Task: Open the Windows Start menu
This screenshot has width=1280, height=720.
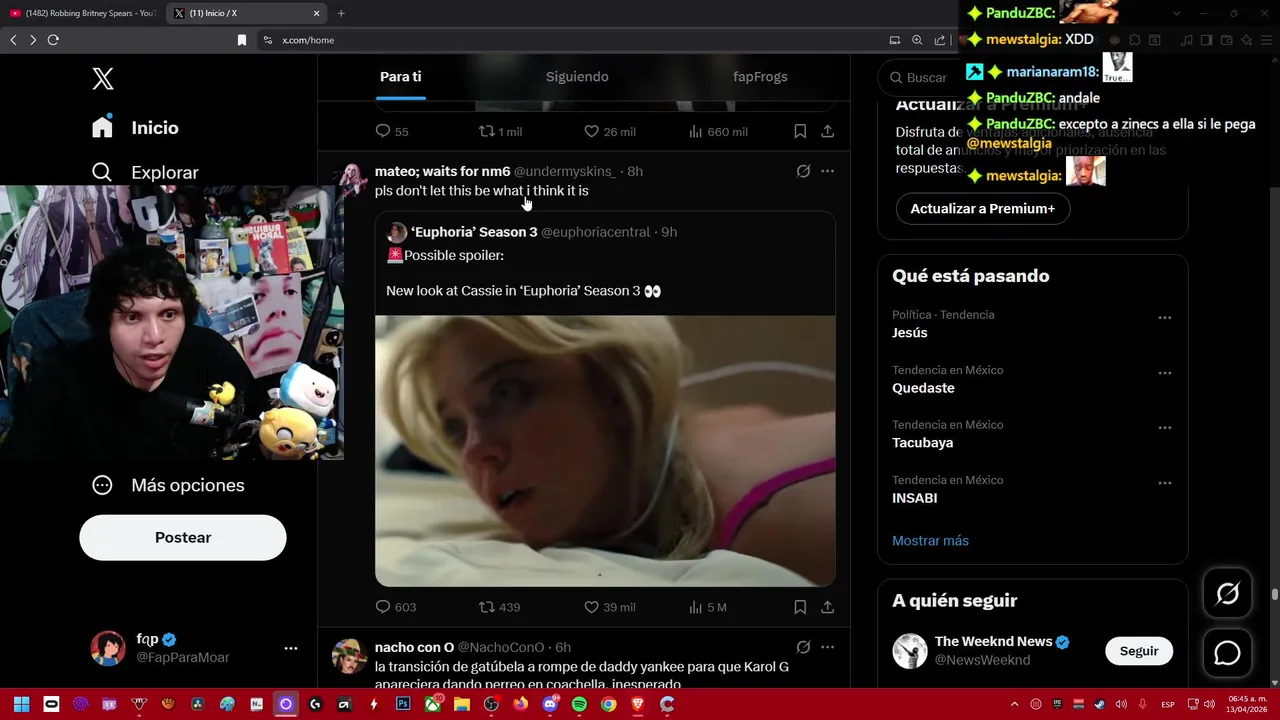Action: [21, 704]
